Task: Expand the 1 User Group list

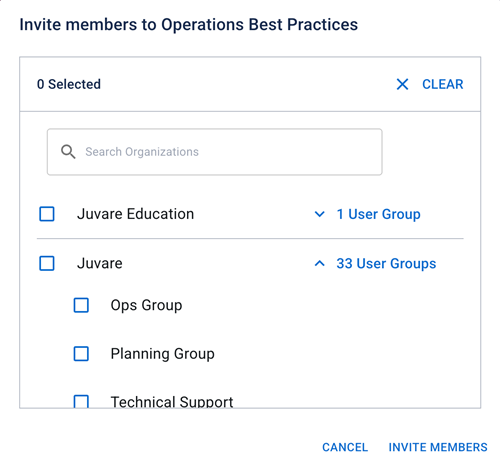Action: [x=378, y=214]
